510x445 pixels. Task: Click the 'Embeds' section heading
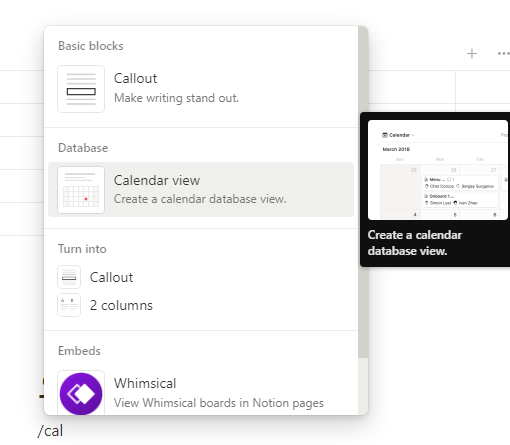click(x=79, y=351)
